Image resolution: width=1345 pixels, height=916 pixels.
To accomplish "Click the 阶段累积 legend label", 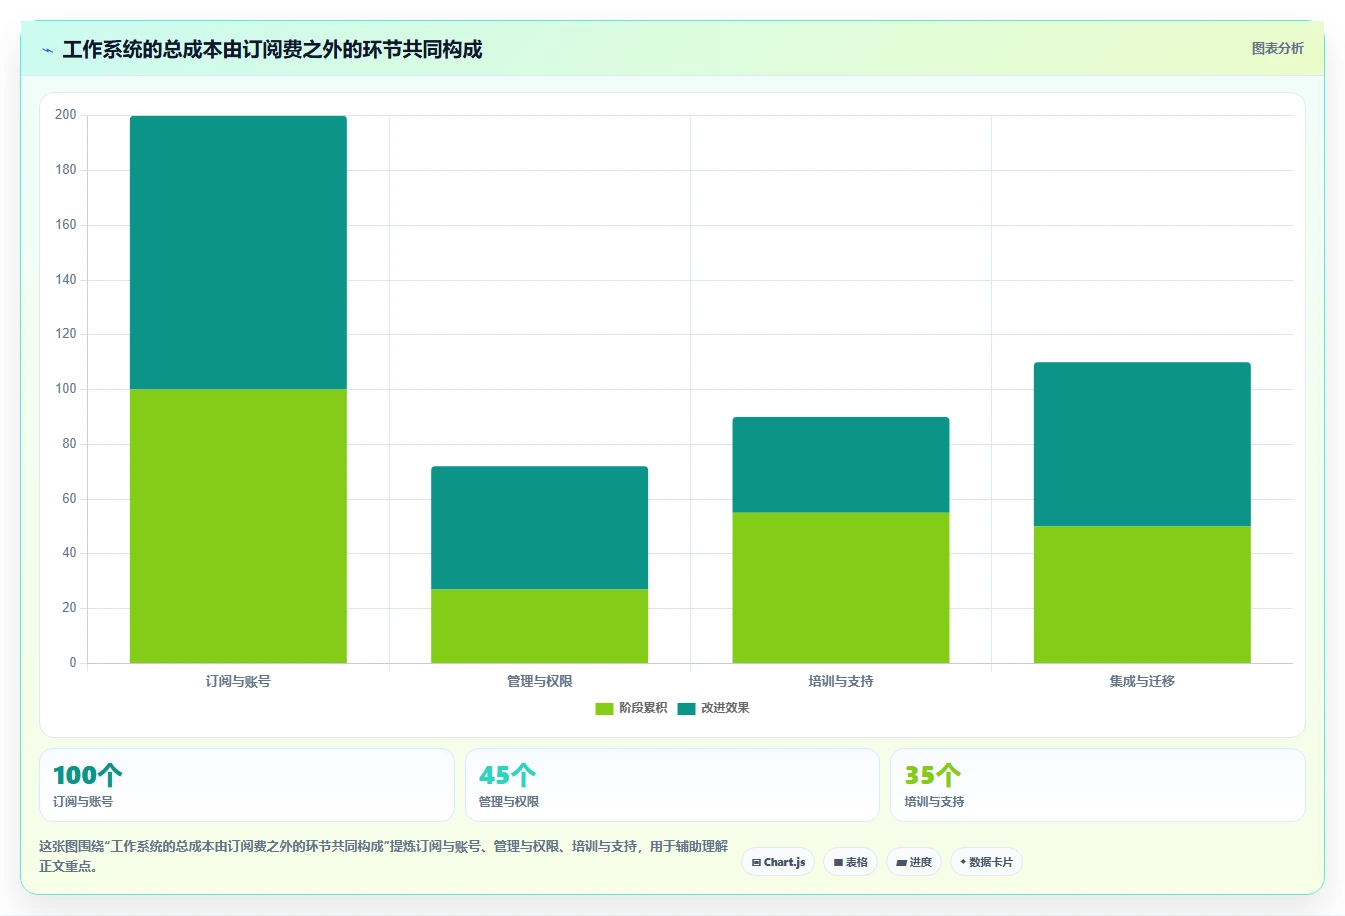I will pyautogui.click(x=643, y=708).
